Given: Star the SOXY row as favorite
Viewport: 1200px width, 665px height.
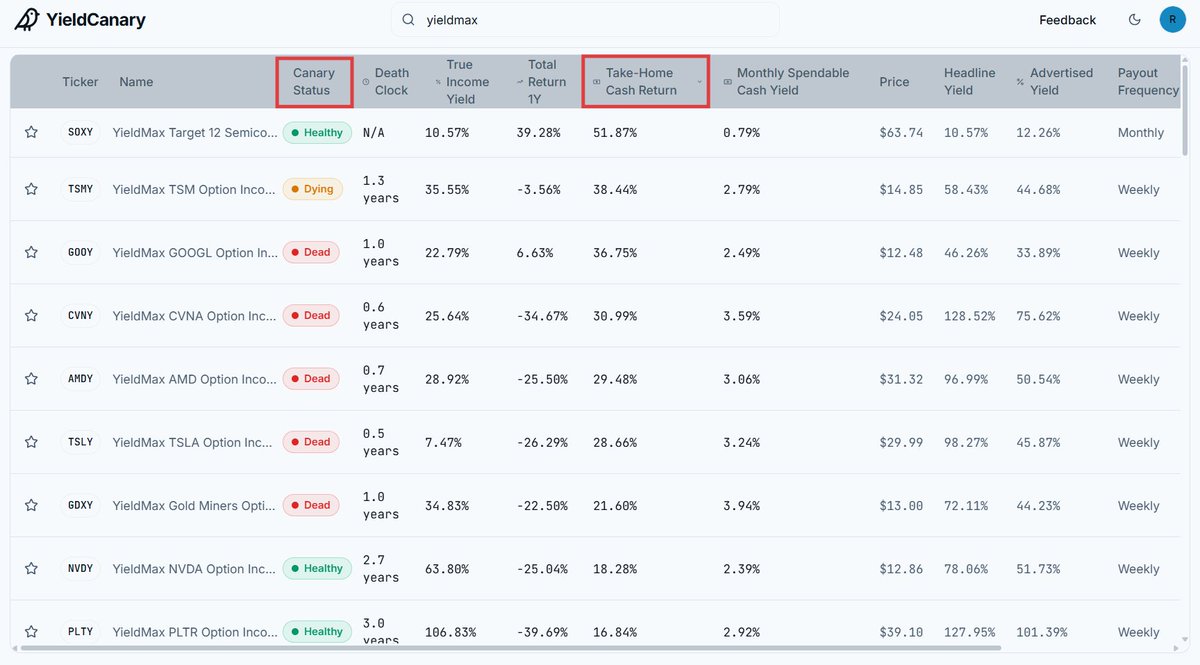Looking at the screenshot, I should 31,132.
